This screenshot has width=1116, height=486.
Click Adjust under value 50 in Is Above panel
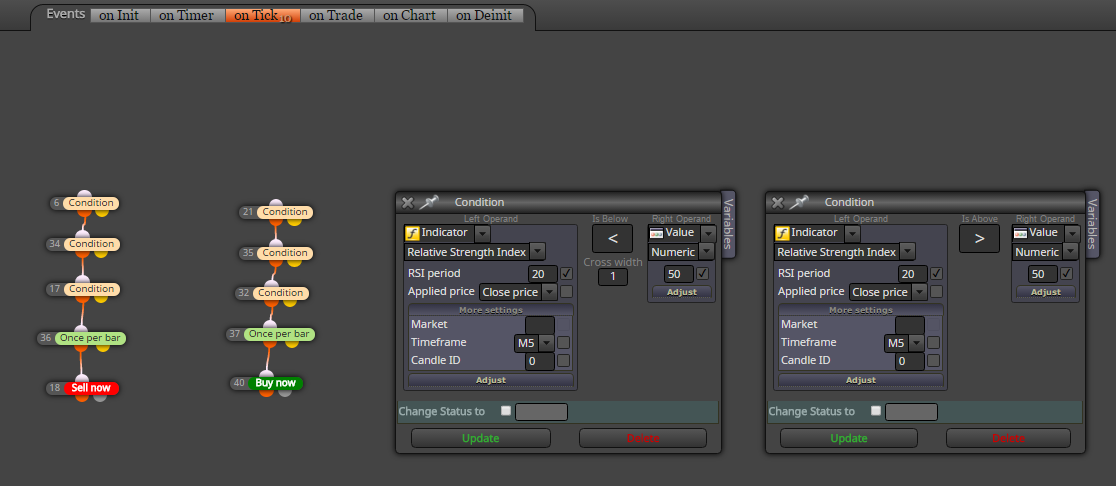(x=1046, y=292)
